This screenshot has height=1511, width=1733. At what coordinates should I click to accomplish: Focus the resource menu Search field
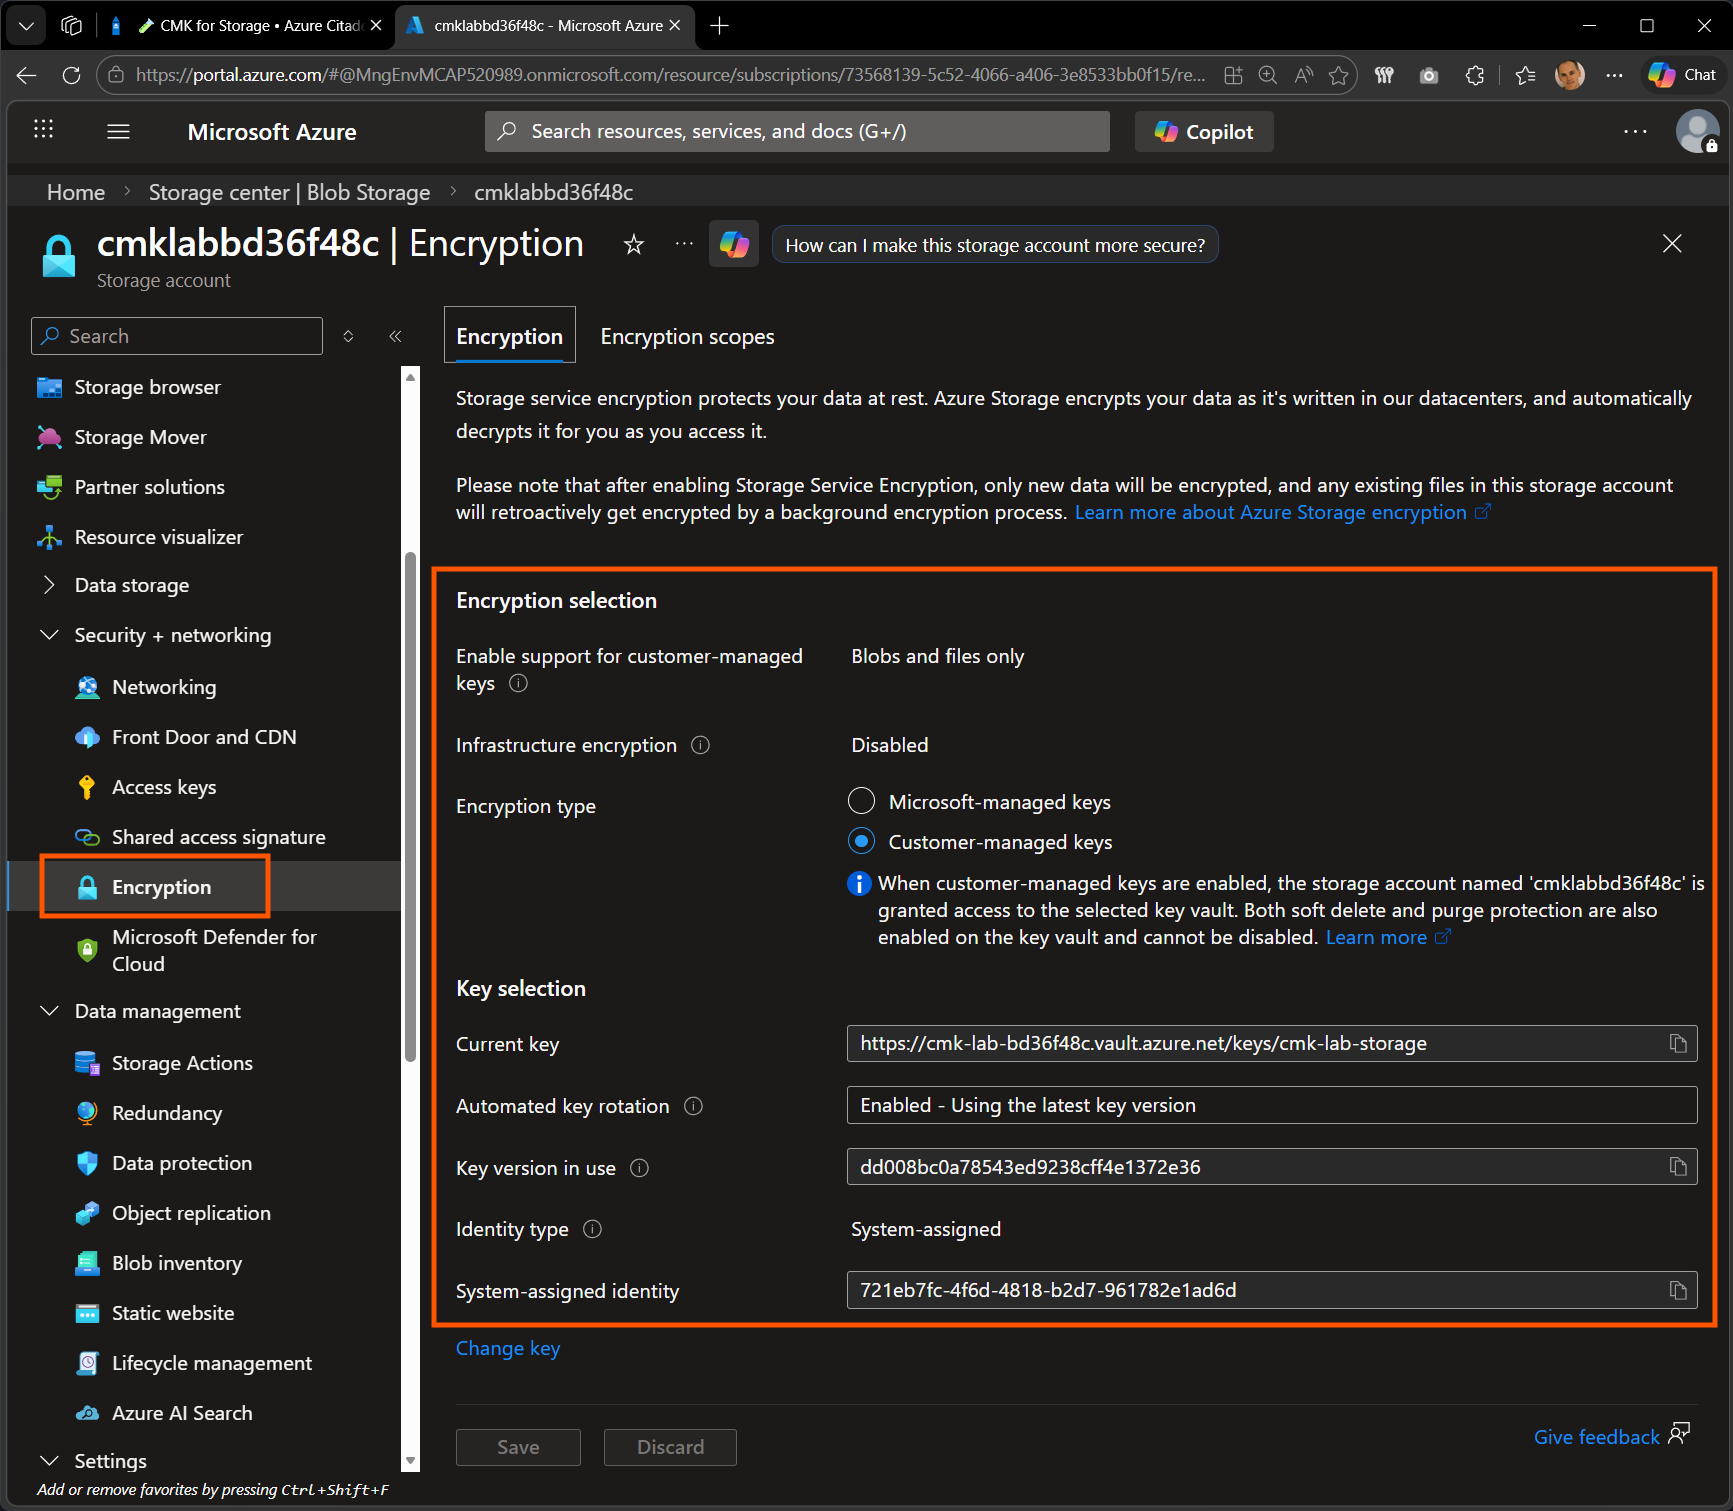point(177,336)
